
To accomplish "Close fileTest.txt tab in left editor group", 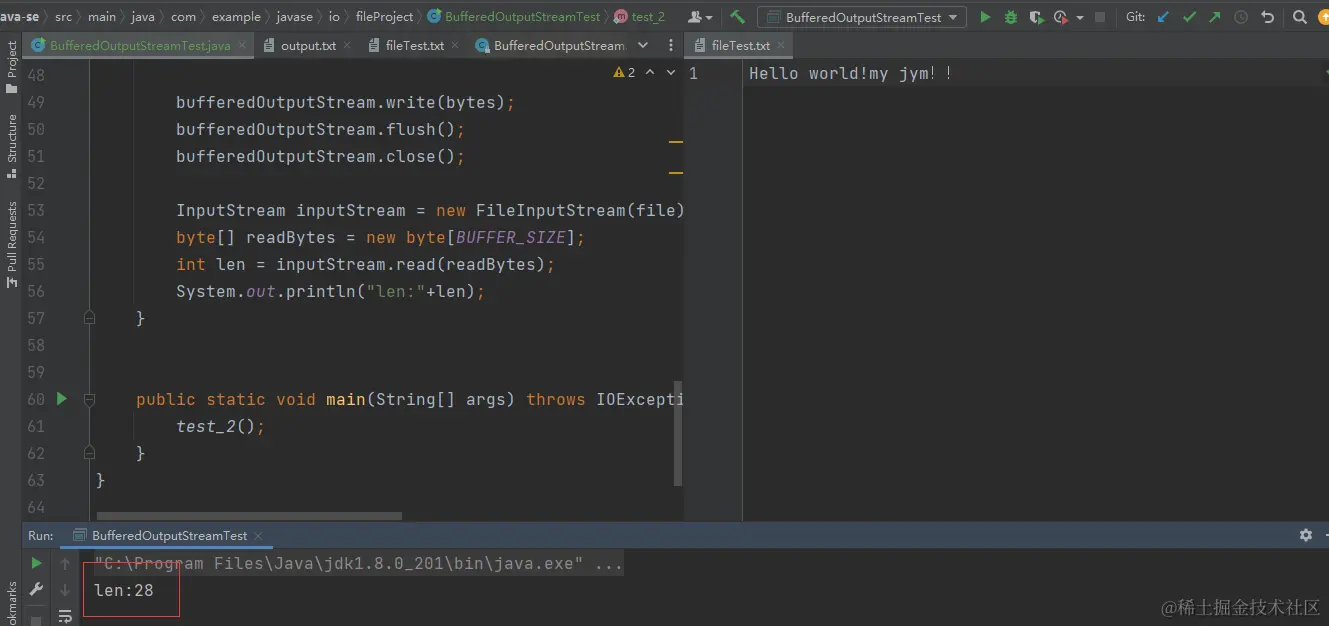I will point(455,46).
